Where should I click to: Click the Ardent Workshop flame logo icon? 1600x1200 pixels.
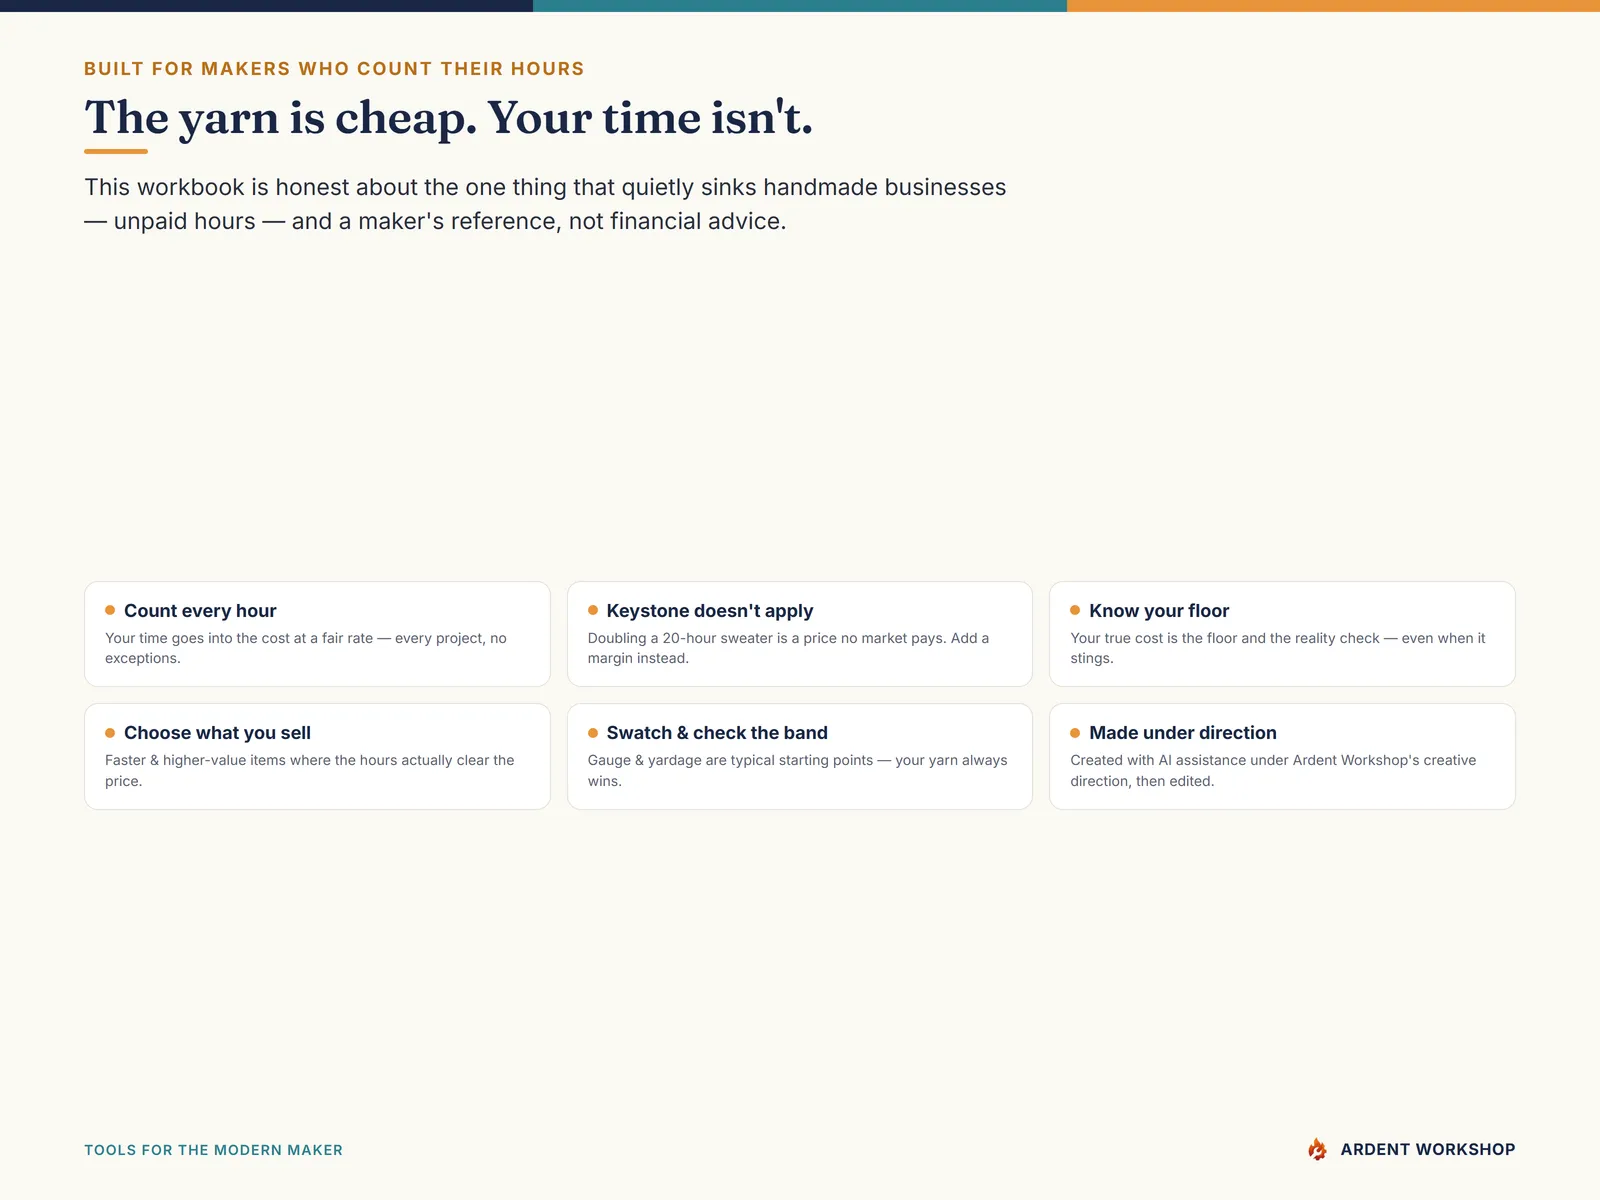point(1317,1149)
